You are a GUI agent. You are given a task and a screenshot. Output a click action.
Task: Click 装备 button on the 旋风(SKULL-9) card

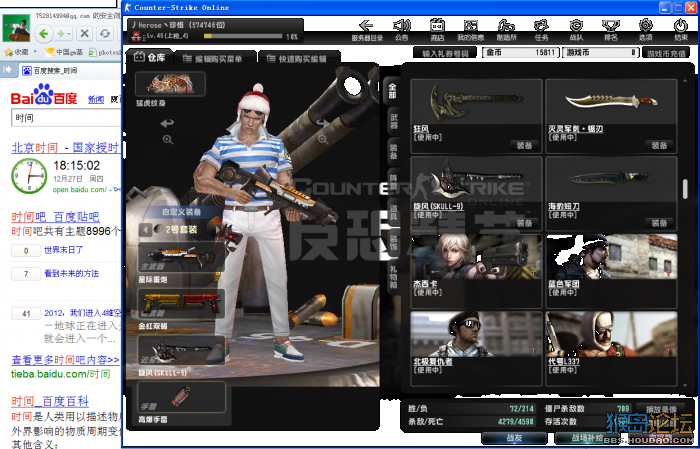tap(525, 223)
